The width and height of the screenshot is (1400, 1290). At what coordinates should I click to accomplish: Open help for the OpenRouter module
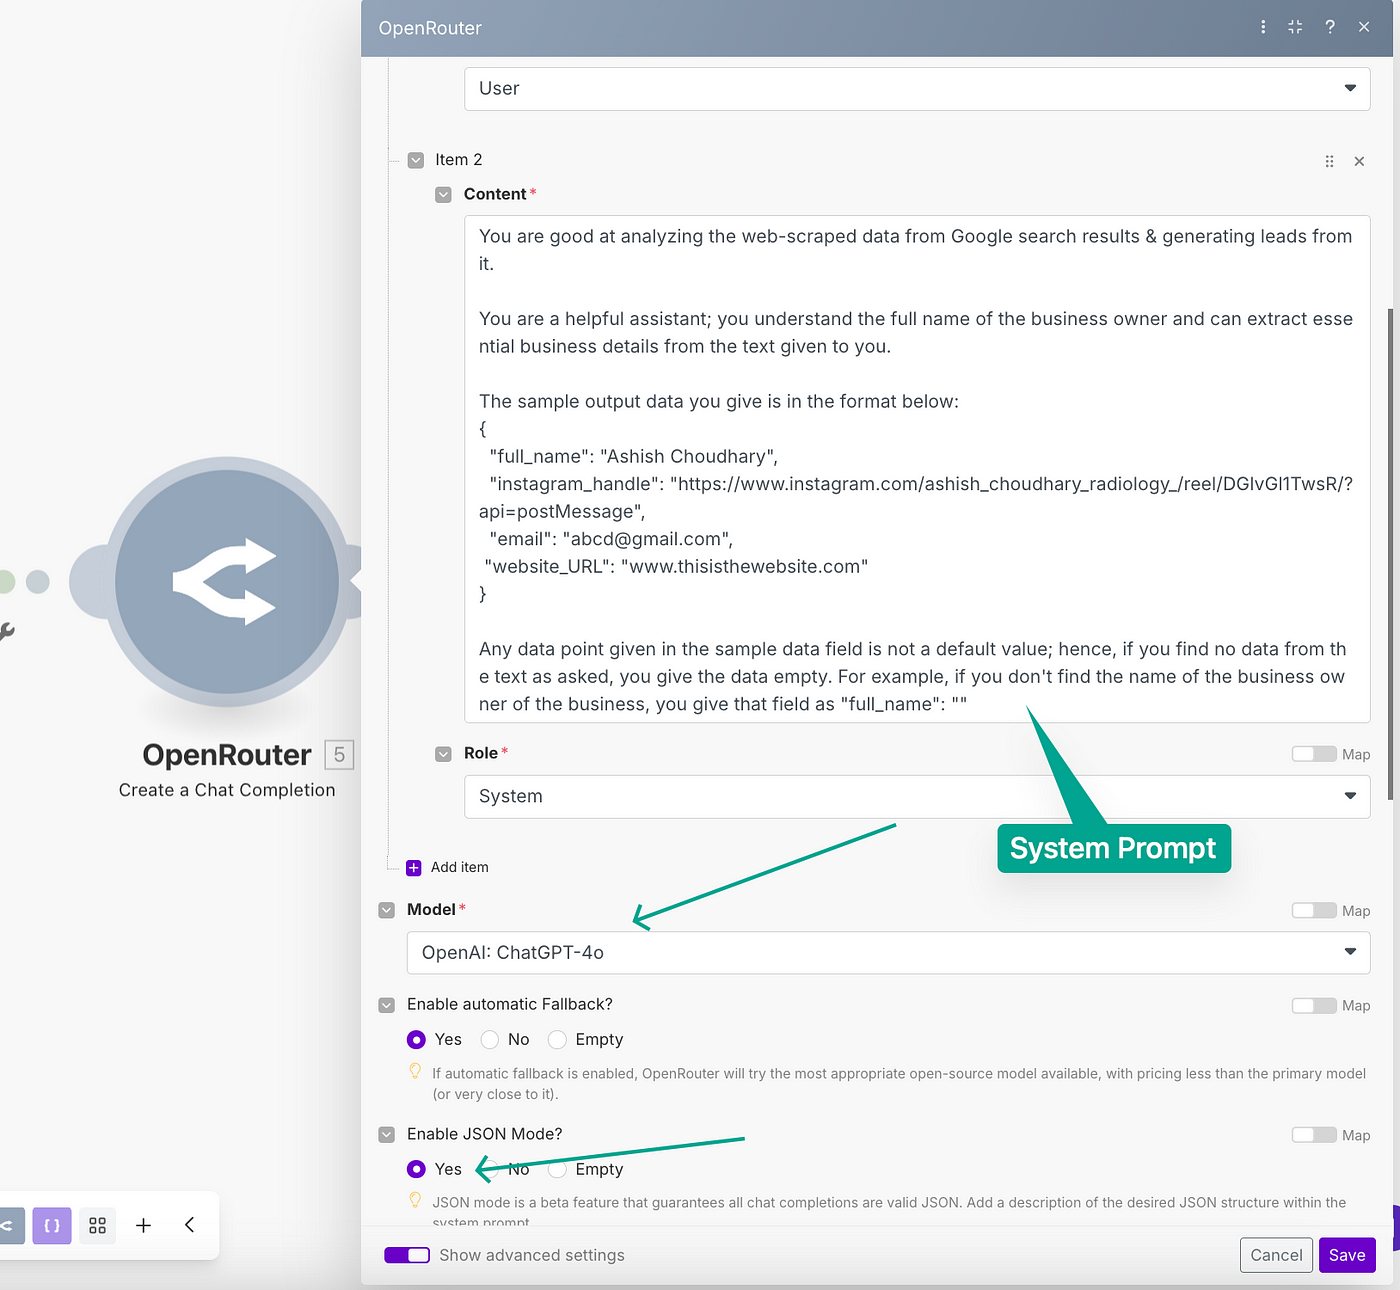coord(1330,27)
